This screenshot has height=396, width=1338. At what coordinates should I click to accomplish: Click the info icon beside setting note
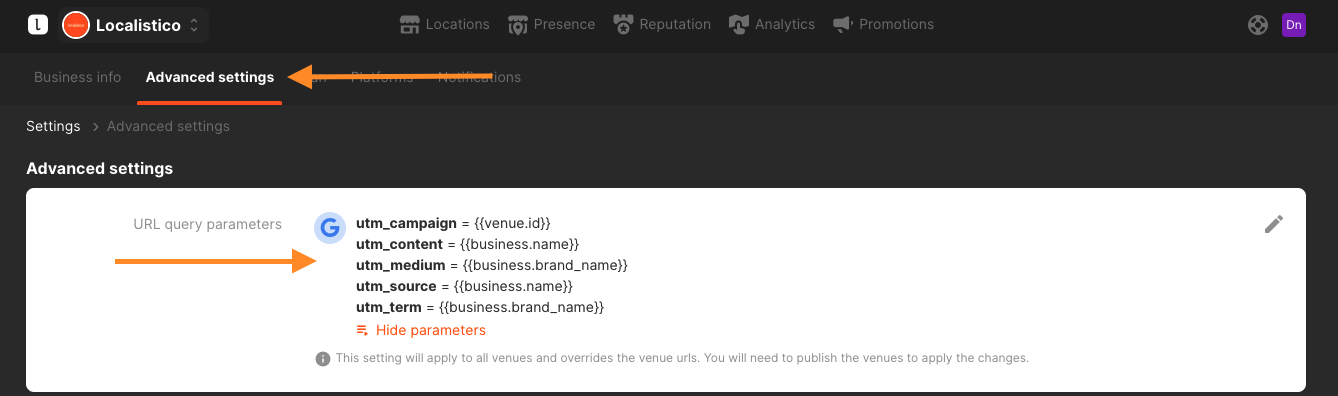(x=322, y=358)
